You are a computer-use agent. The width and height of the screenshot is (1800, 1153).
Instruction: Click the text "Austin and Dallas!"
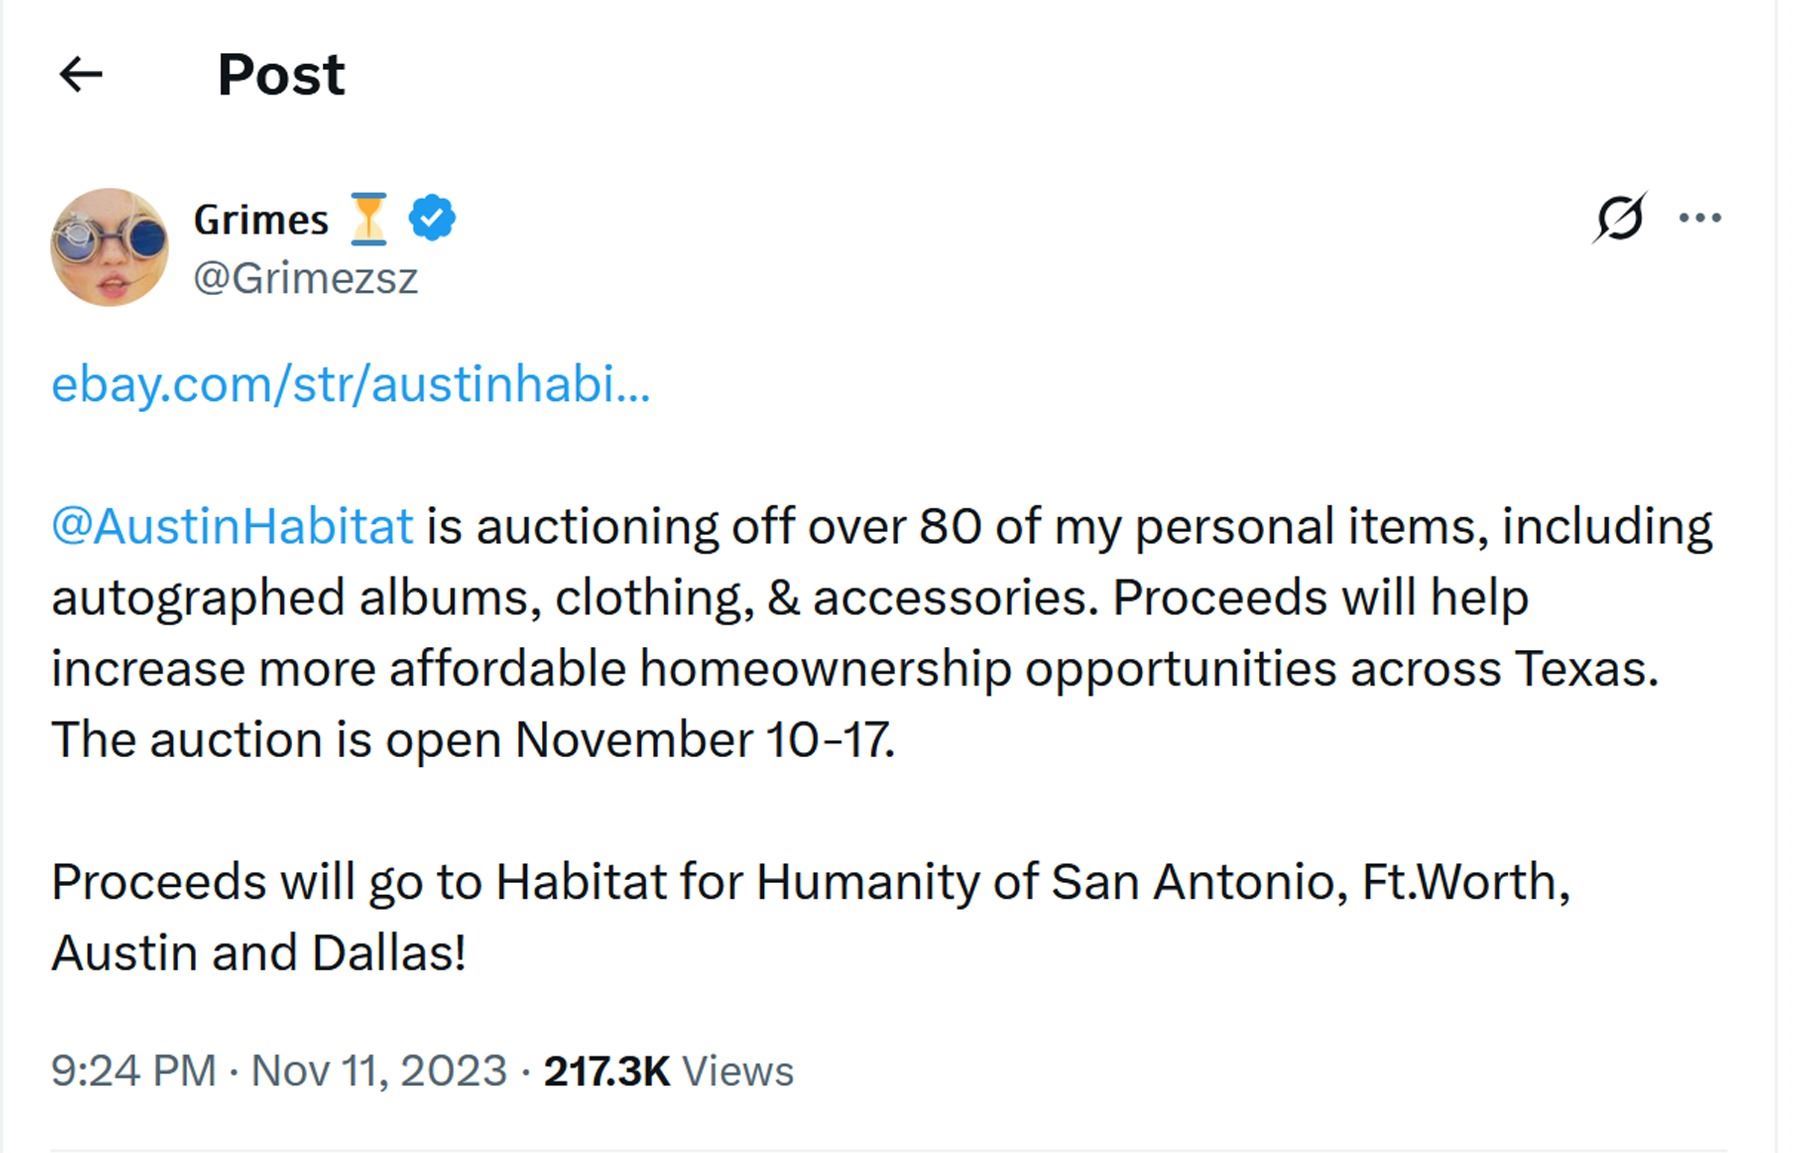pyautogui.click(x=259, y=953)
